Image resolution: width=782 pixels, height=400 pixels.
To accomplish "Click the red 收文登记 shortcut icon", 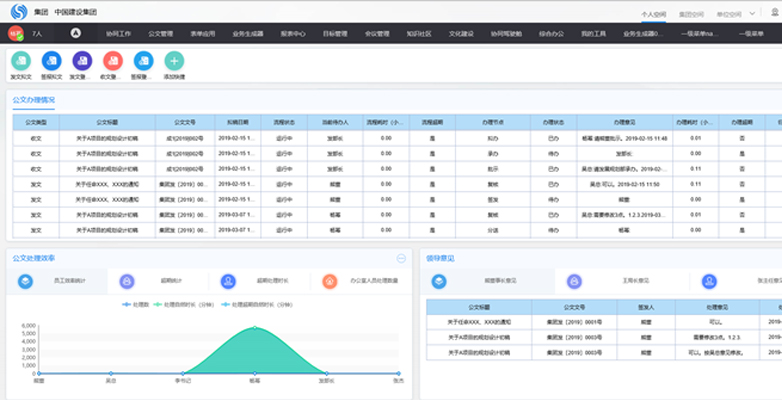I will [113, 61].
